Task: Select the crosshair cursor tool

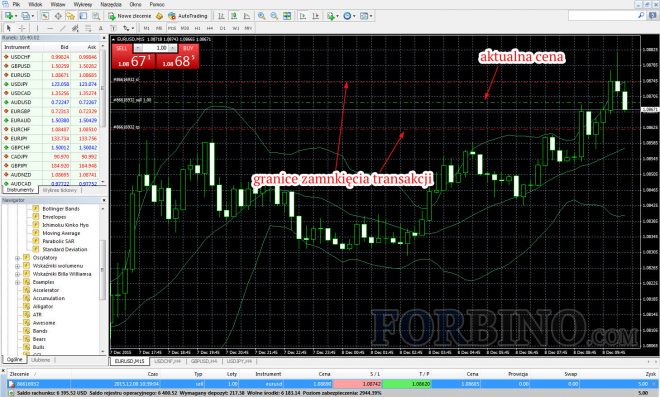Action: [x=22, y=28]
